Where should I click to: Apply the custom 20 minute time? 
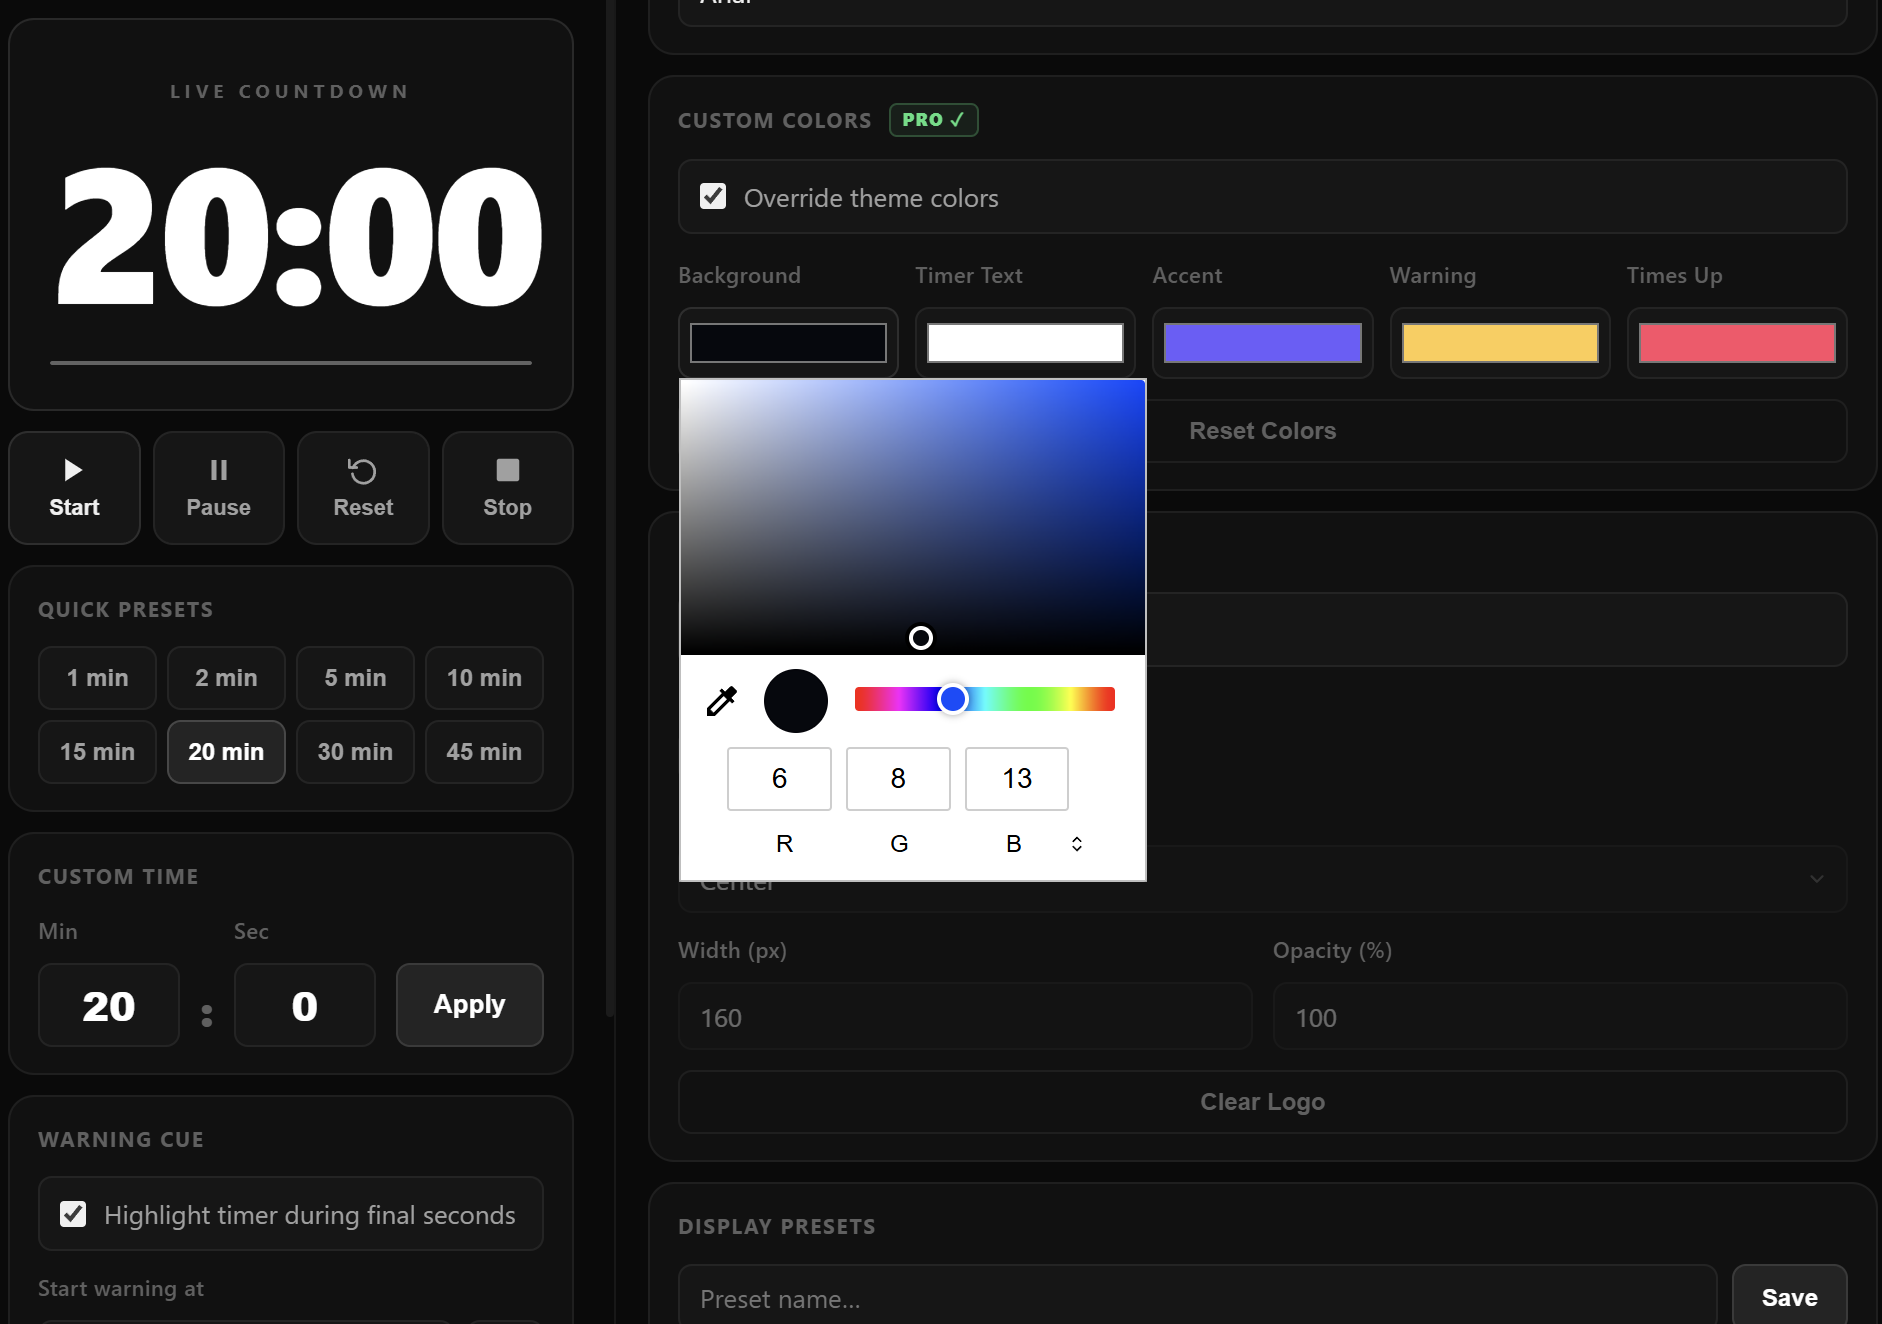click(x=469, y=1004)
